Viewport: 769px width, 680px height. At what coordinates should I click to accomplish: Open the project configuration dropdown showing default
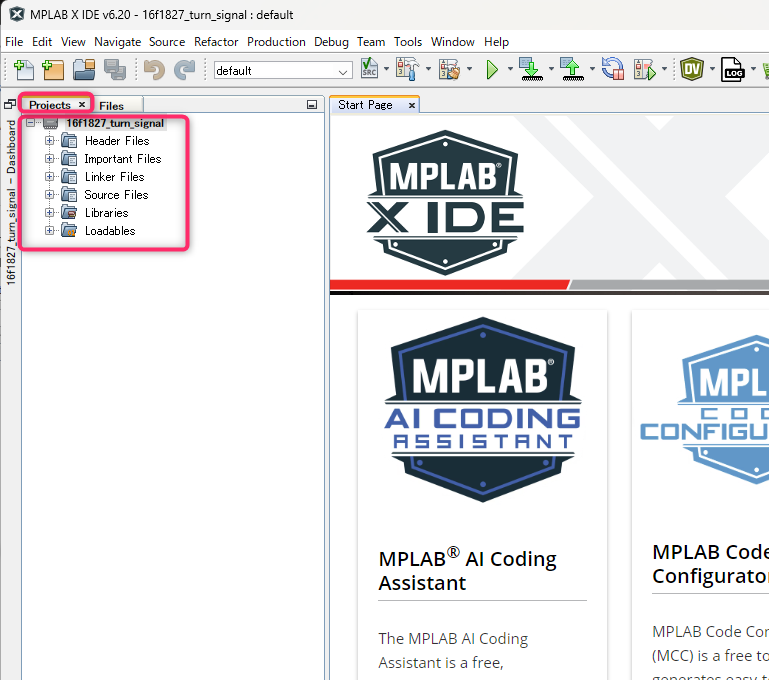pyautogui.click(x=283, y=71)
